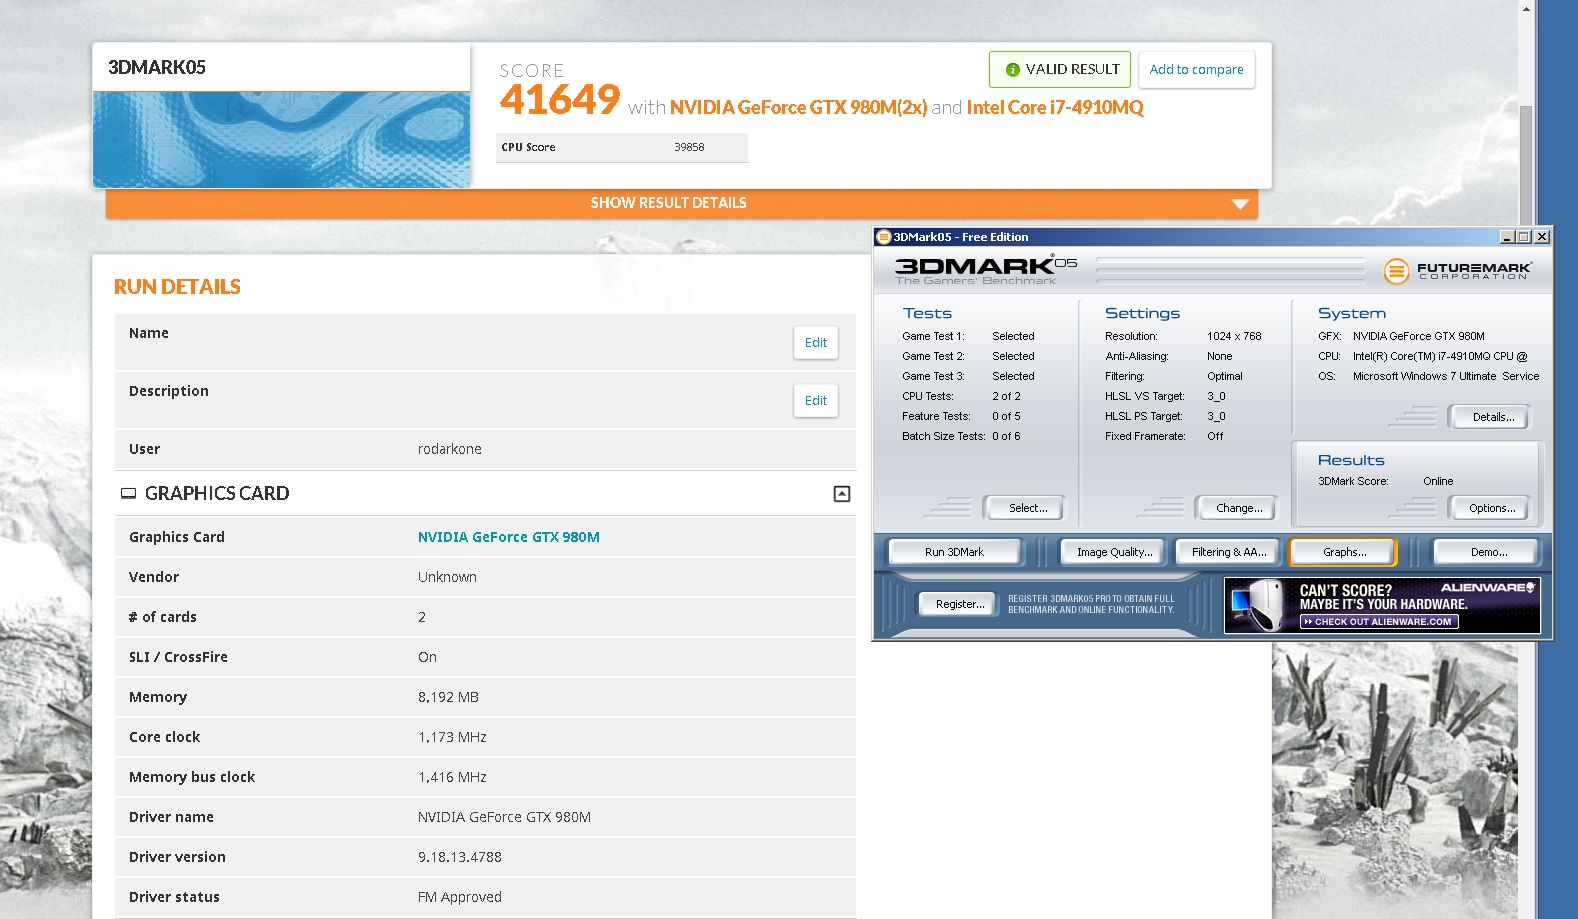Screen dimensions: 1578x919
Task: Click the 3DMARK05 Gamers' Benchmark logo
Action: (985, 270)
